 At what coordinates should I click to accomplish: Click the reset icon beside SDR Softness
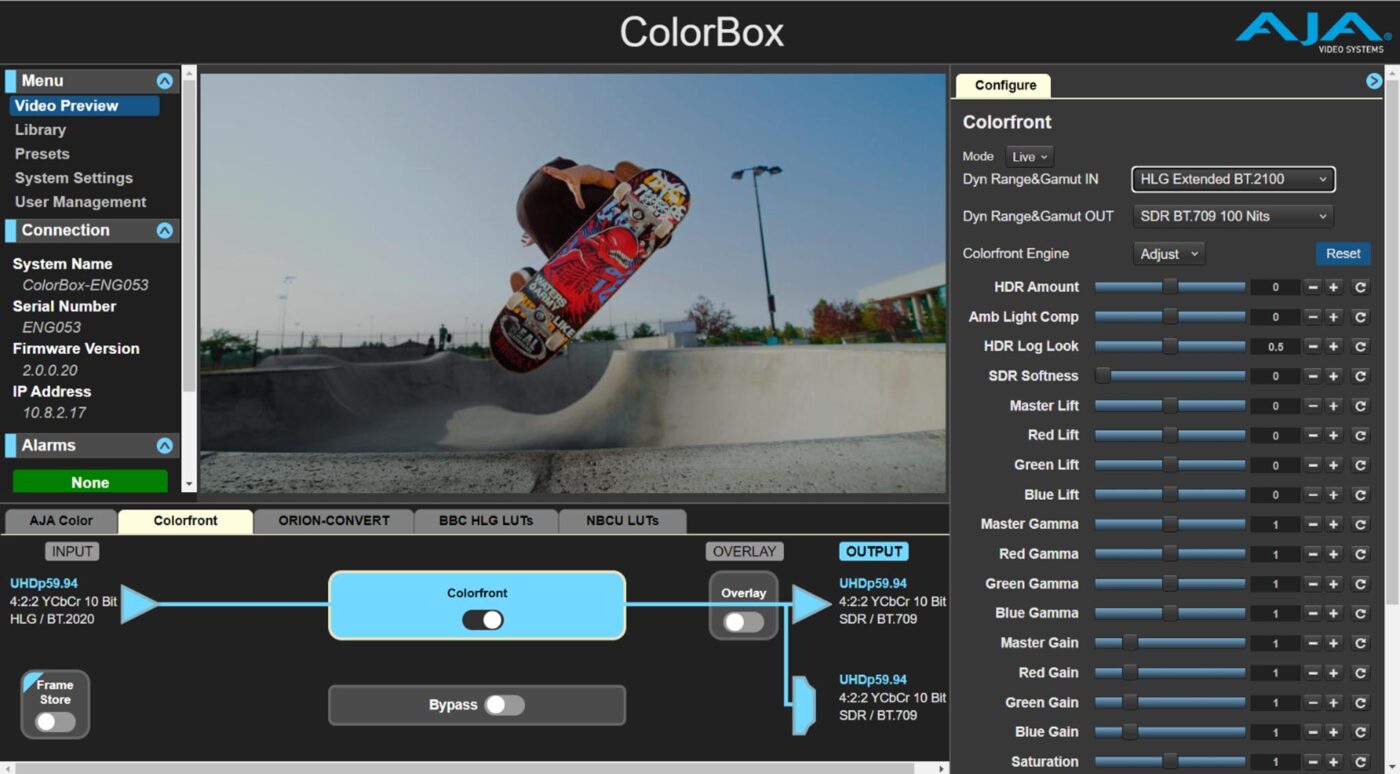click(x=1361, y=376)
